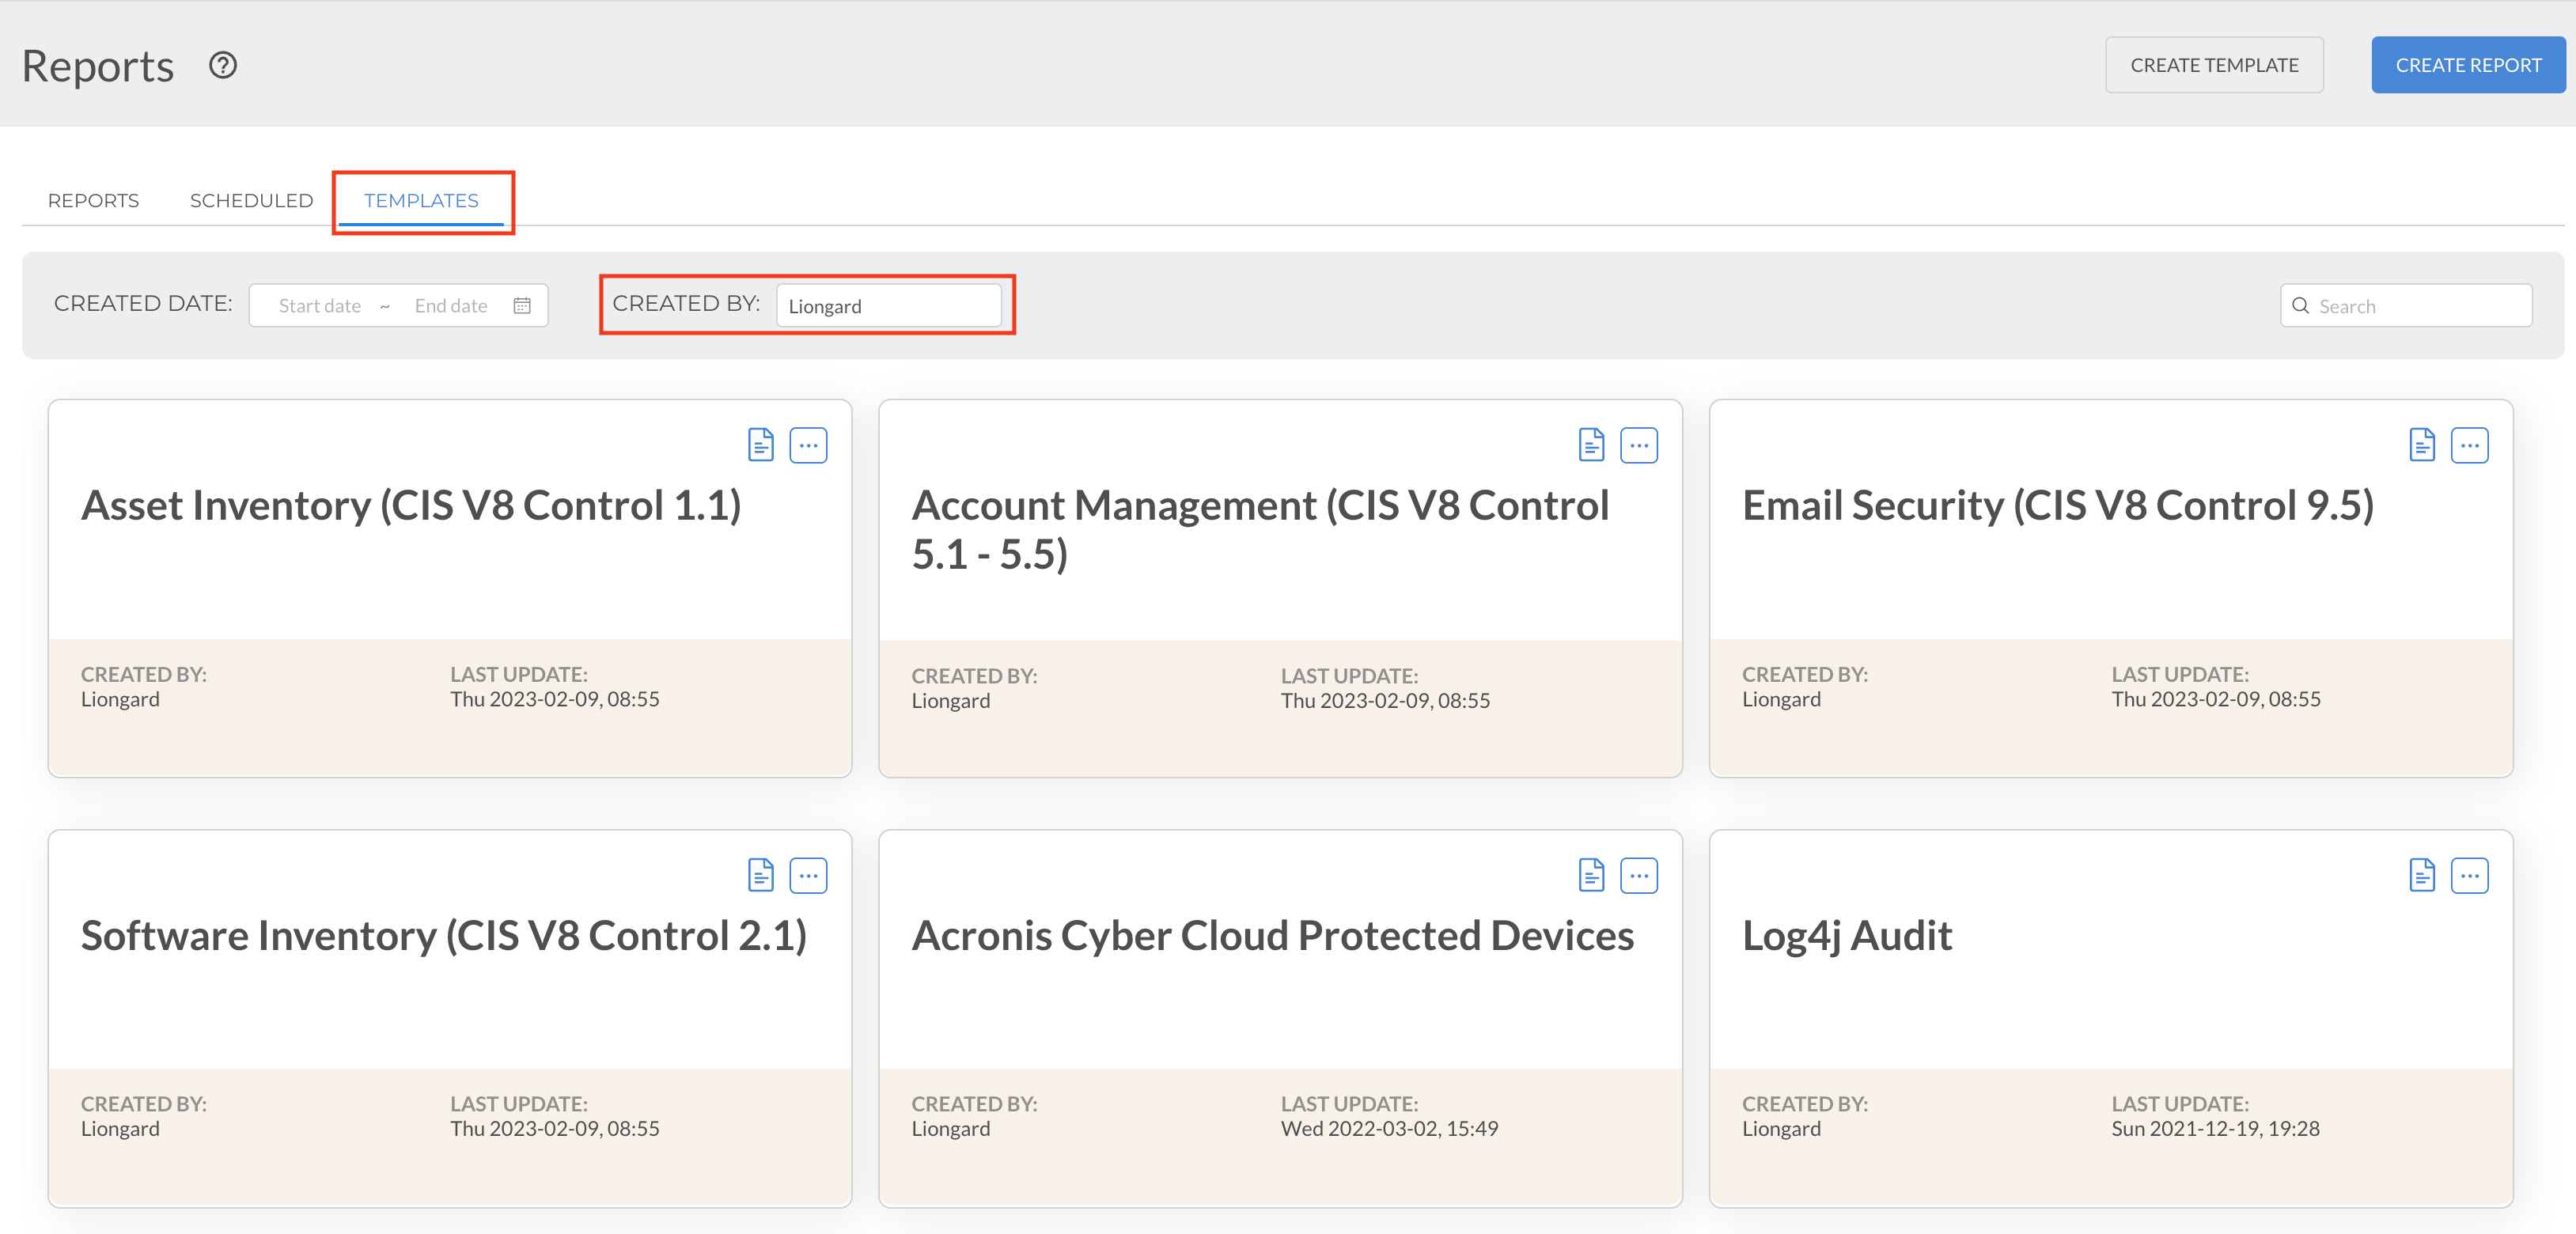Click the Start date field
Image resolution: width=2576 pixels, height=1234 pixels.
[x=320, y=306]
